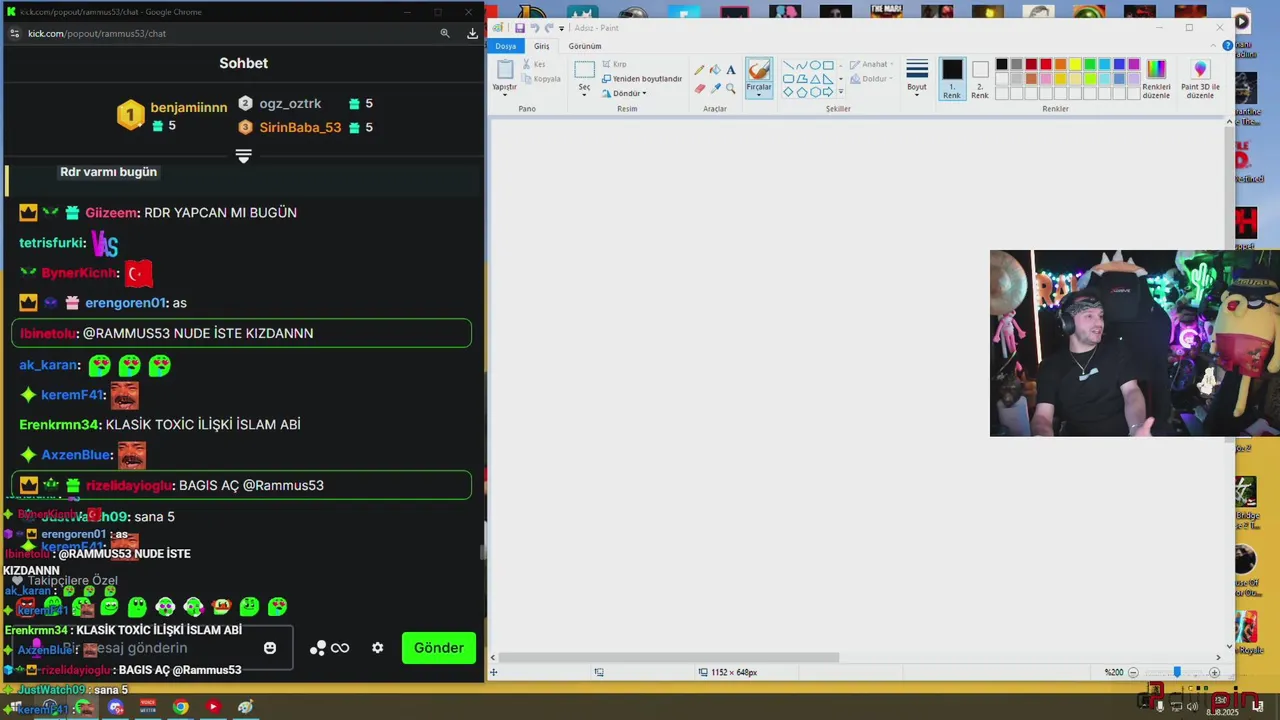The image size is (1280, 720).
Task: Click username benjamiinnn in leaderboard
Action: tap(189, 107)
